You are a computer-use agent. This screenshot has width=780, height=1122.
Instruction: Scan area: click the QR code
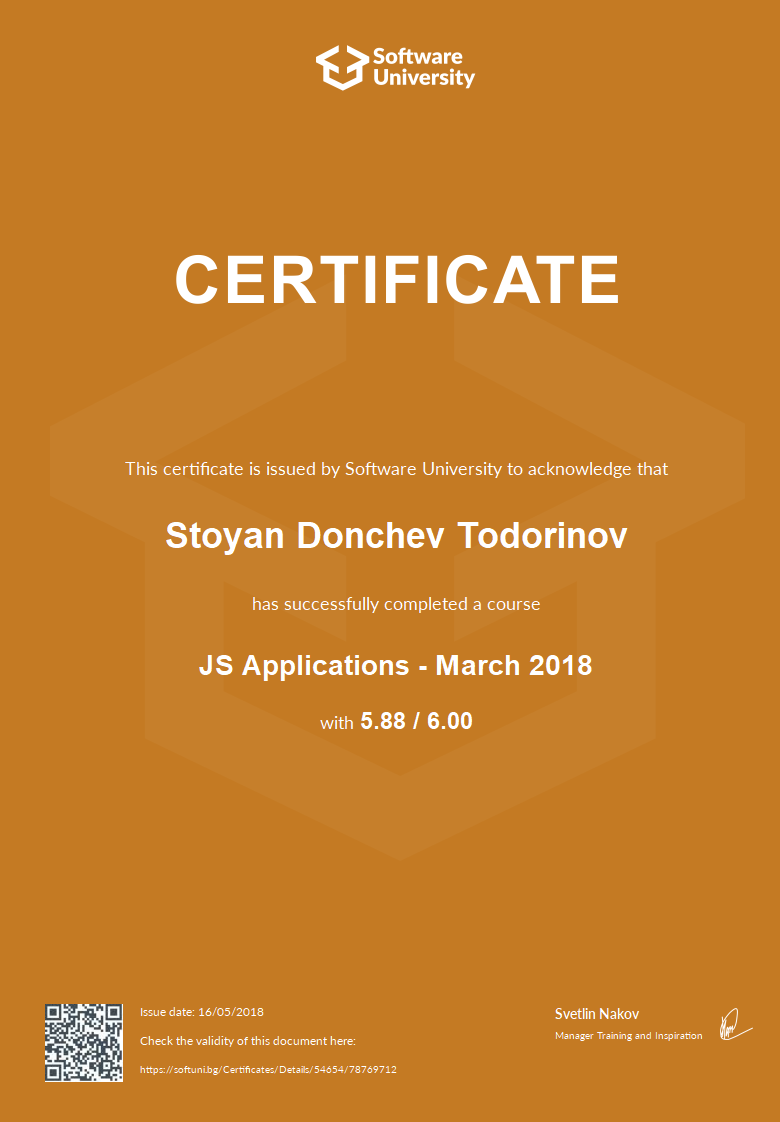pos(84,1042)
